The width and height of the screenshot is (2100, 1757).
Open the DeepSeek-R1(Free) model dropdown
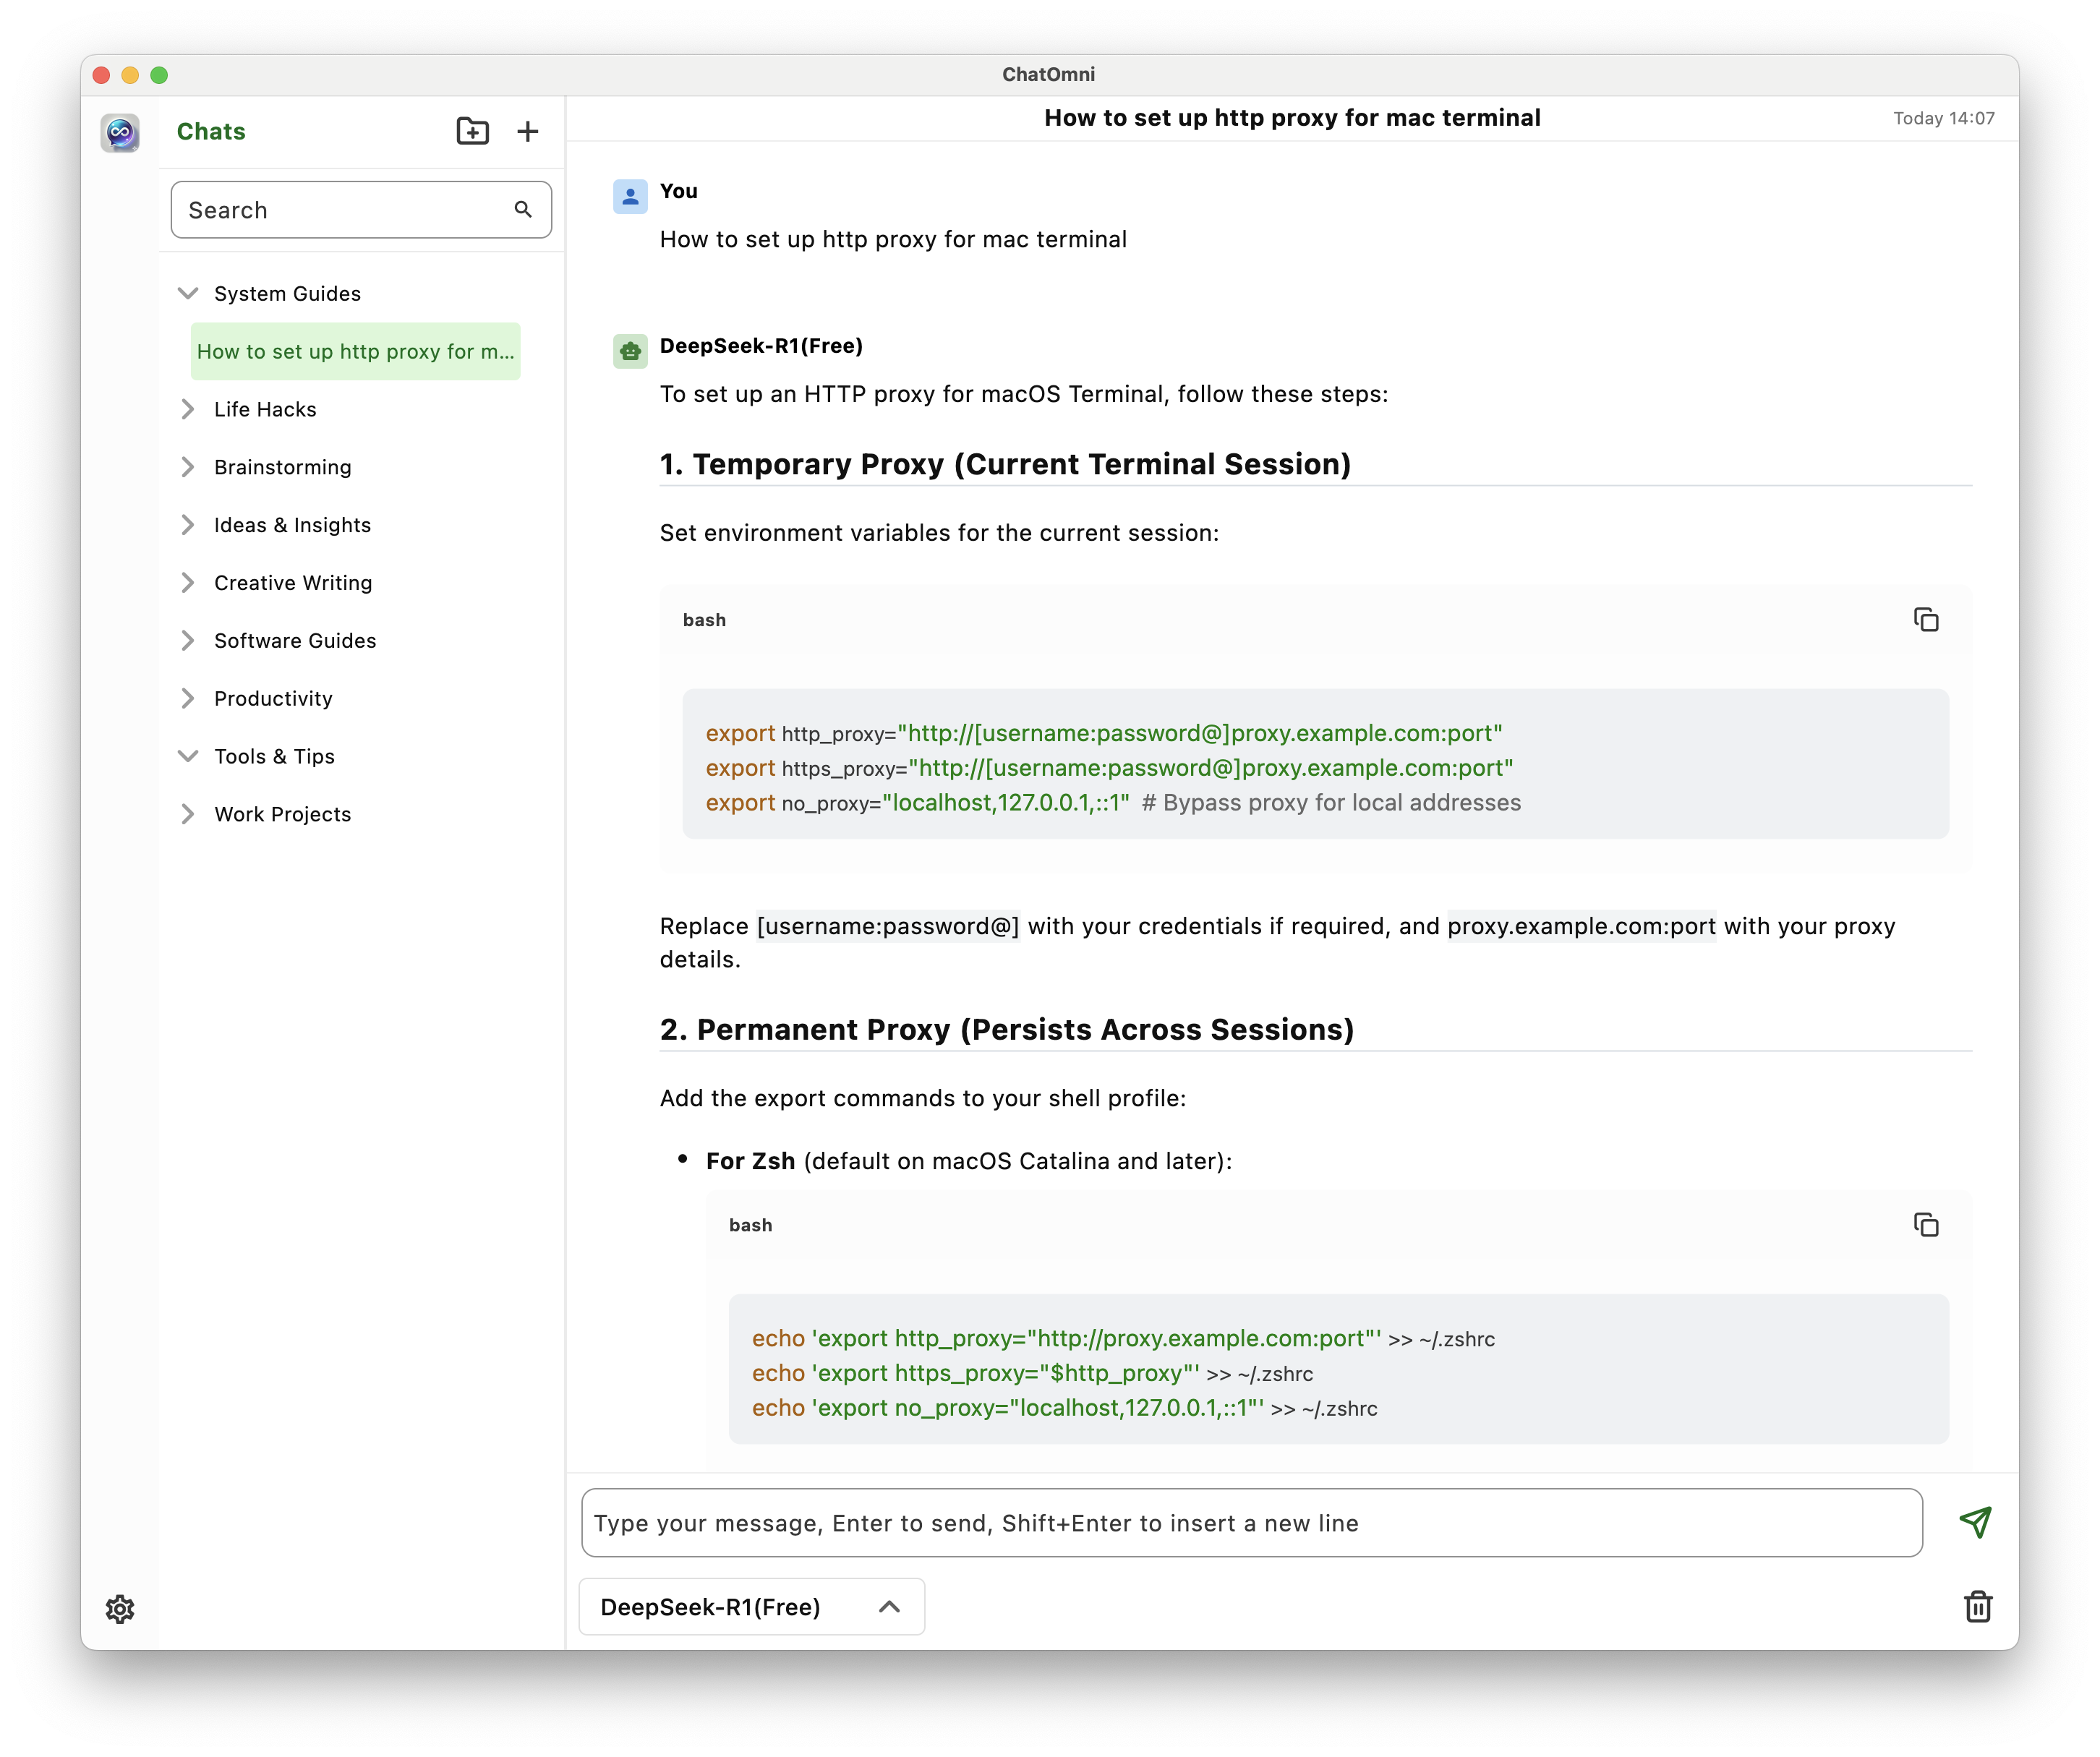751,1607
